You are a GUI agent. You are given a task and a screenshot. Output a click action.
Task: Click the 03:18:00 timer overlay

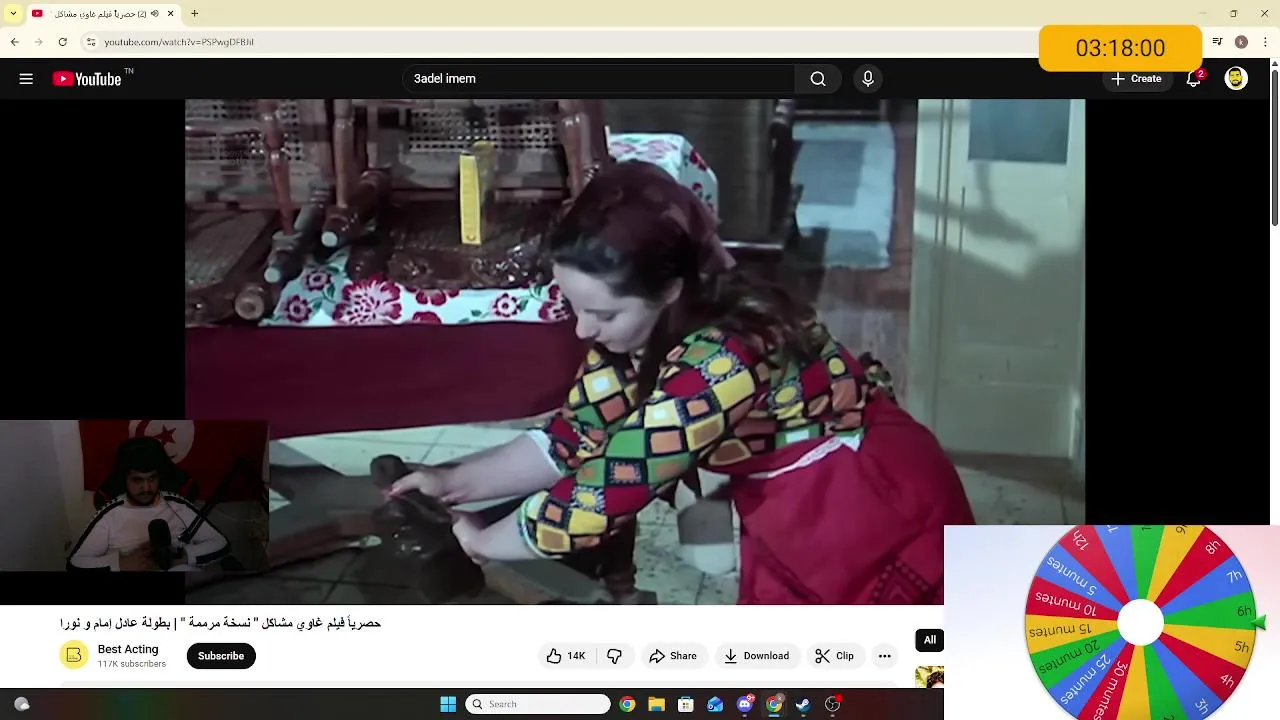click(x=1120, y=48)
